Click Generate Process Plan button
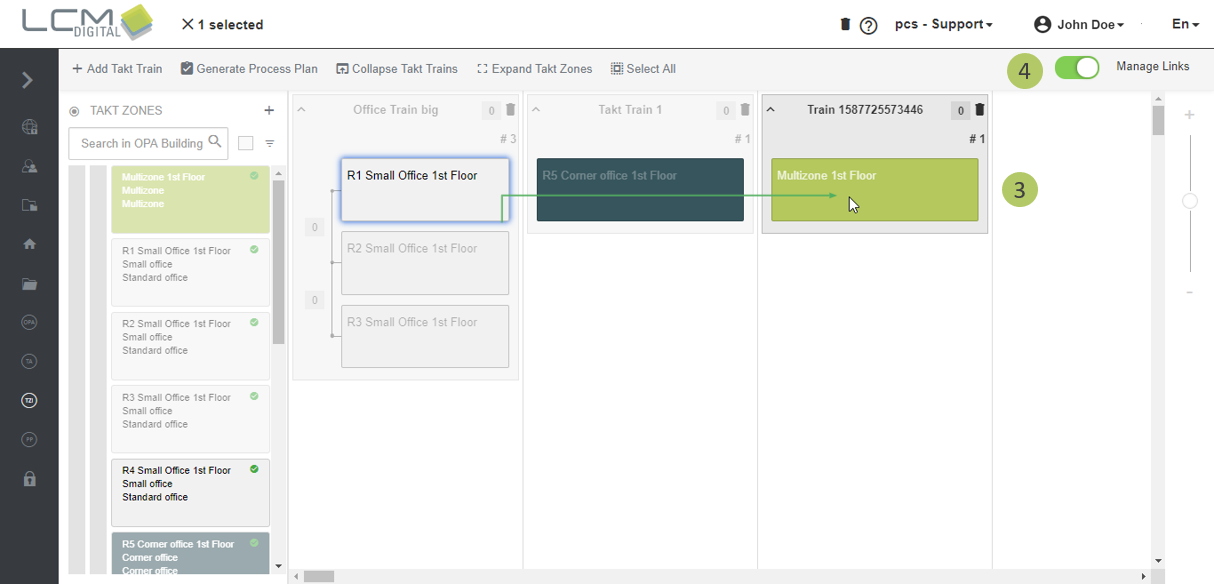This screenshot has width=1214, height=584. [249, 69]
